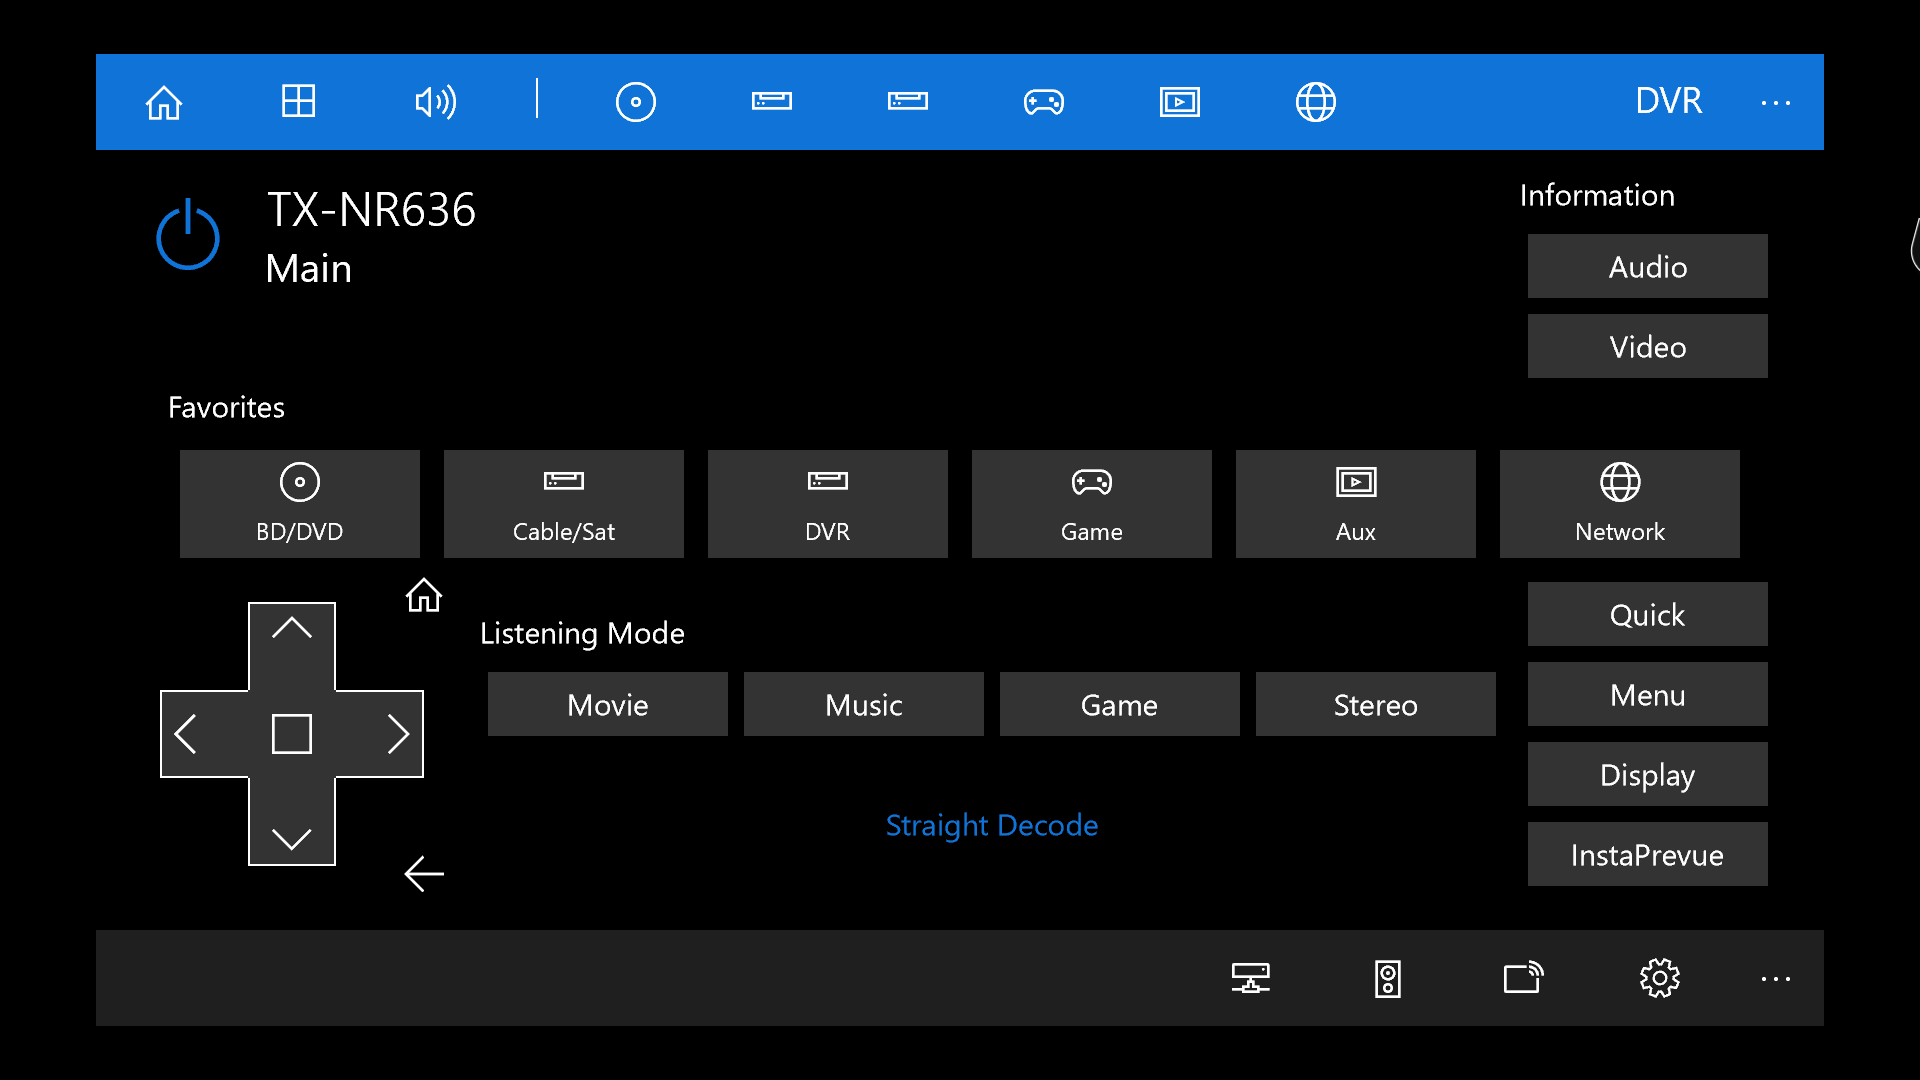Open the settings gear in bottom bar
Screen dimensions: 1920x1080
[x=1659, y=978]
